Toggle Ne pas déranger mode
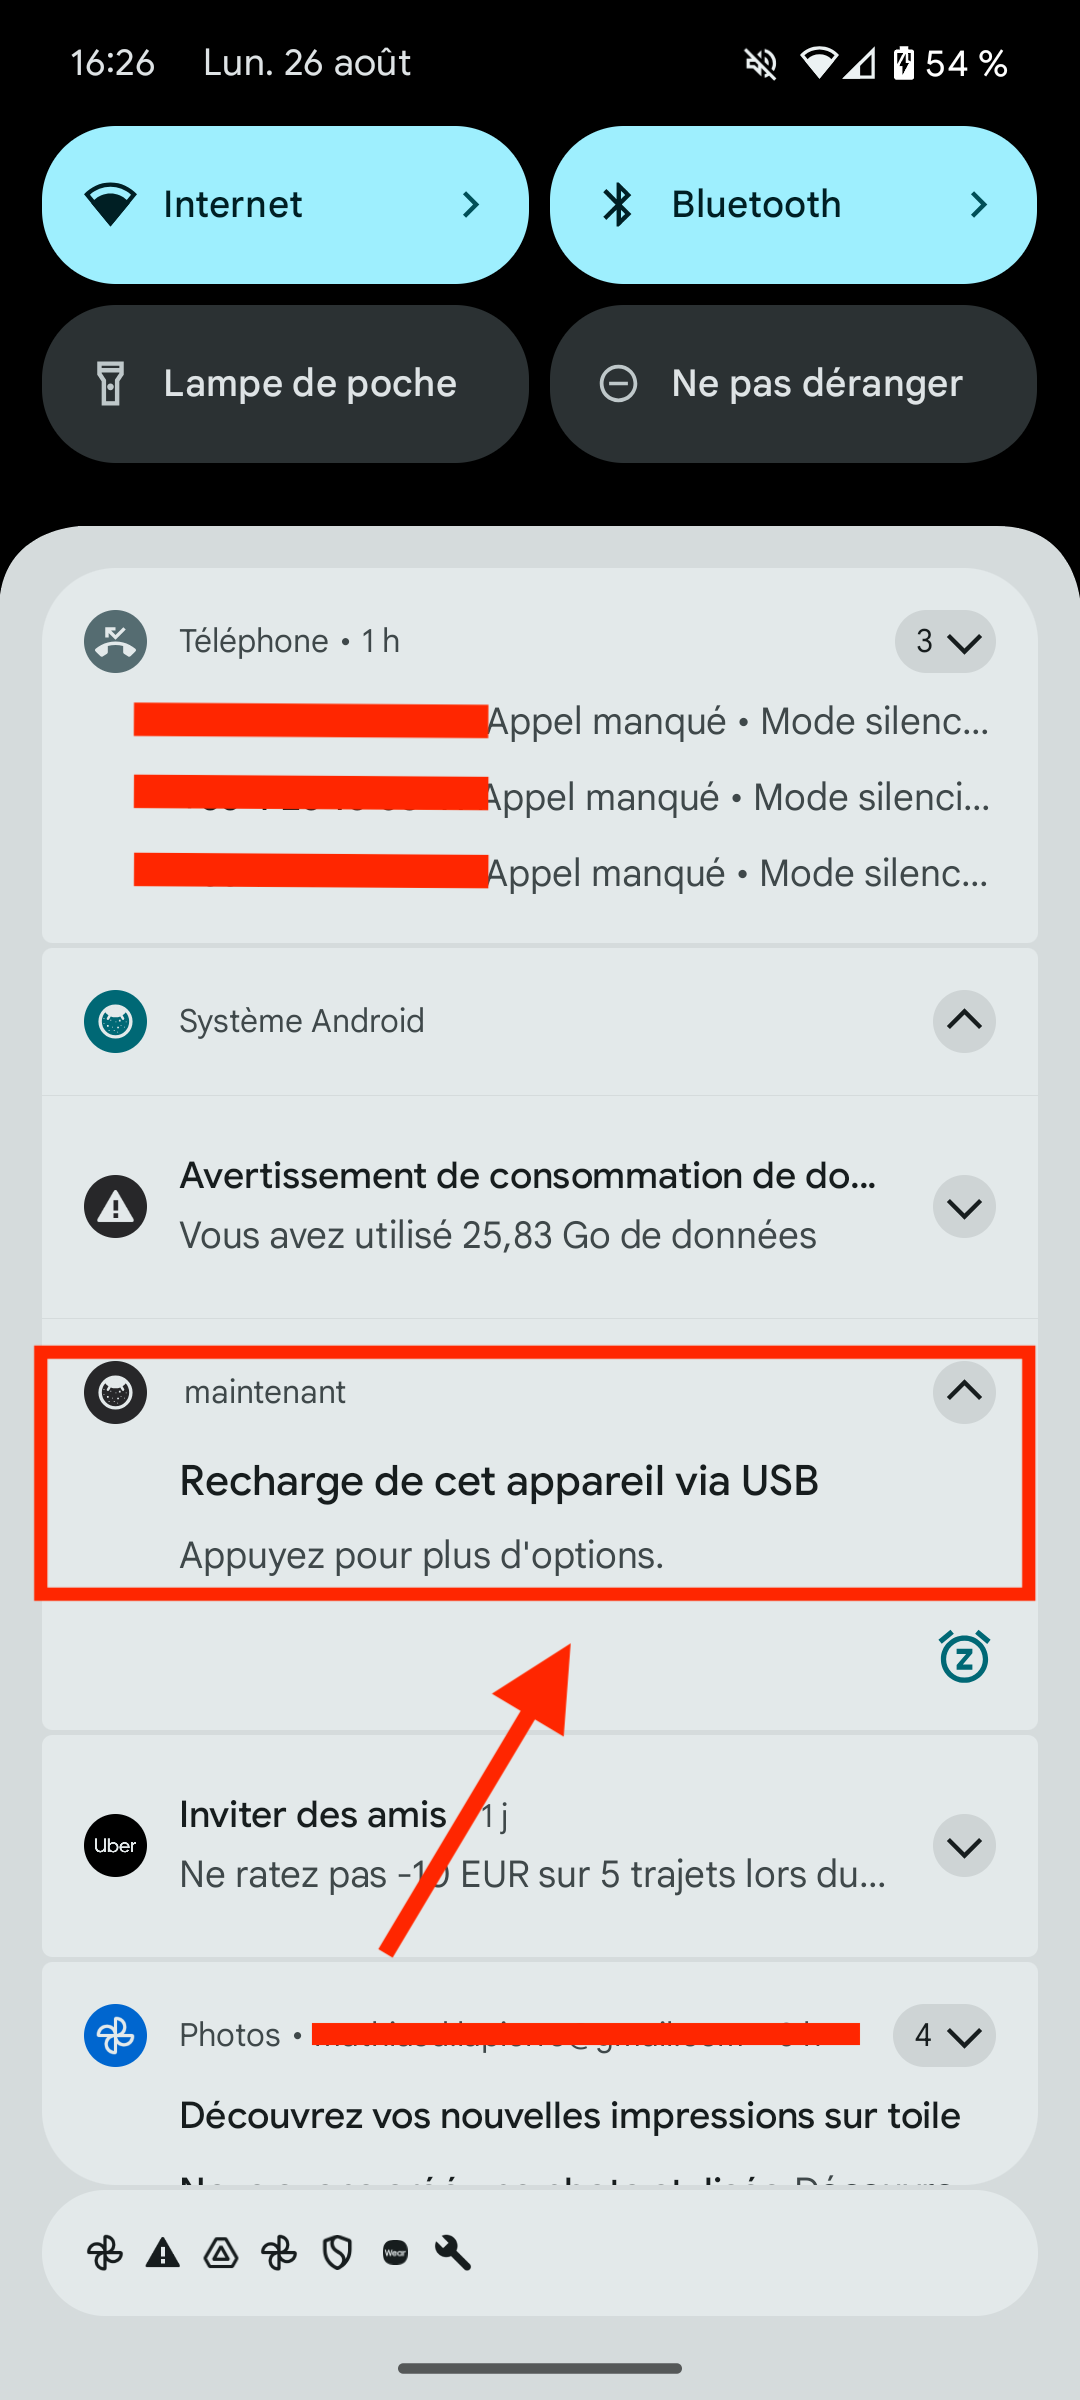The width and height of the screenshot is (1080, 2400). pos(793,384)
